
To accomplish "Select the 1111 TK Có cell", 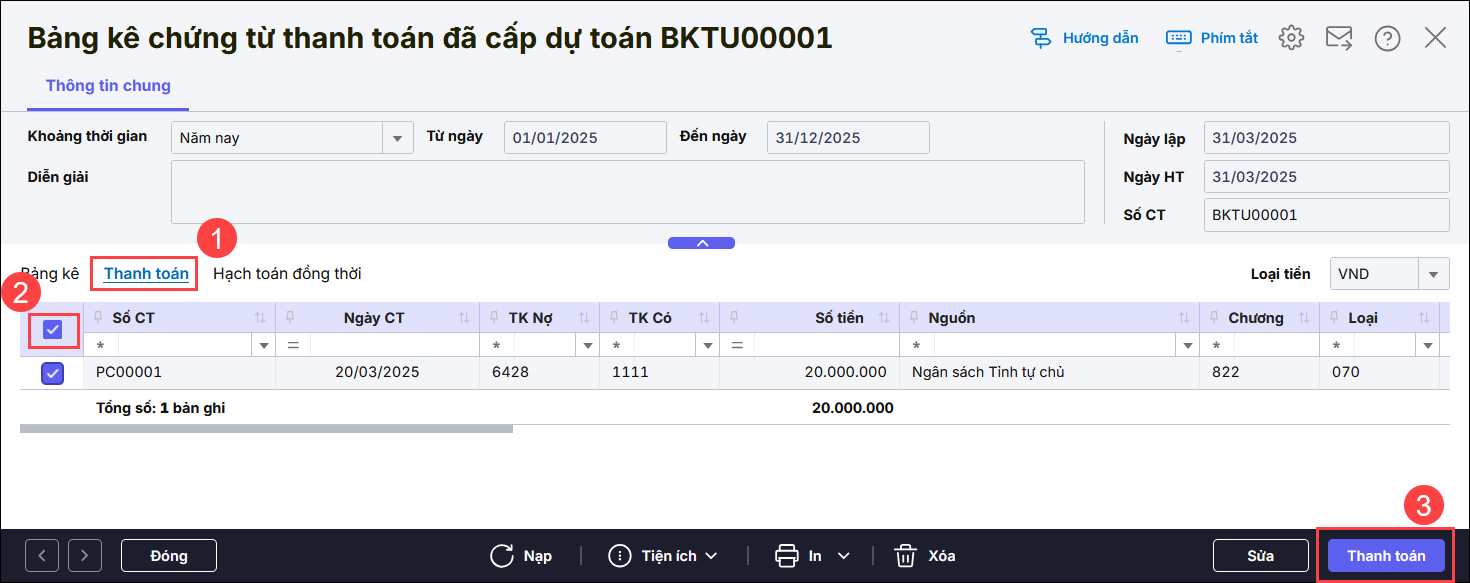I will (660, 373).
